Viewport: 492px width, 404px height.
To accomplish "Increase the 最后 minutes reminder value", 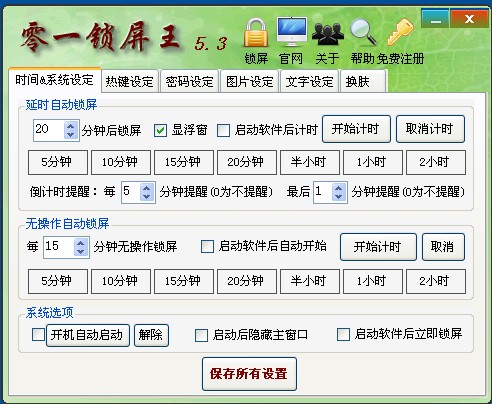I will click(339, 188).
